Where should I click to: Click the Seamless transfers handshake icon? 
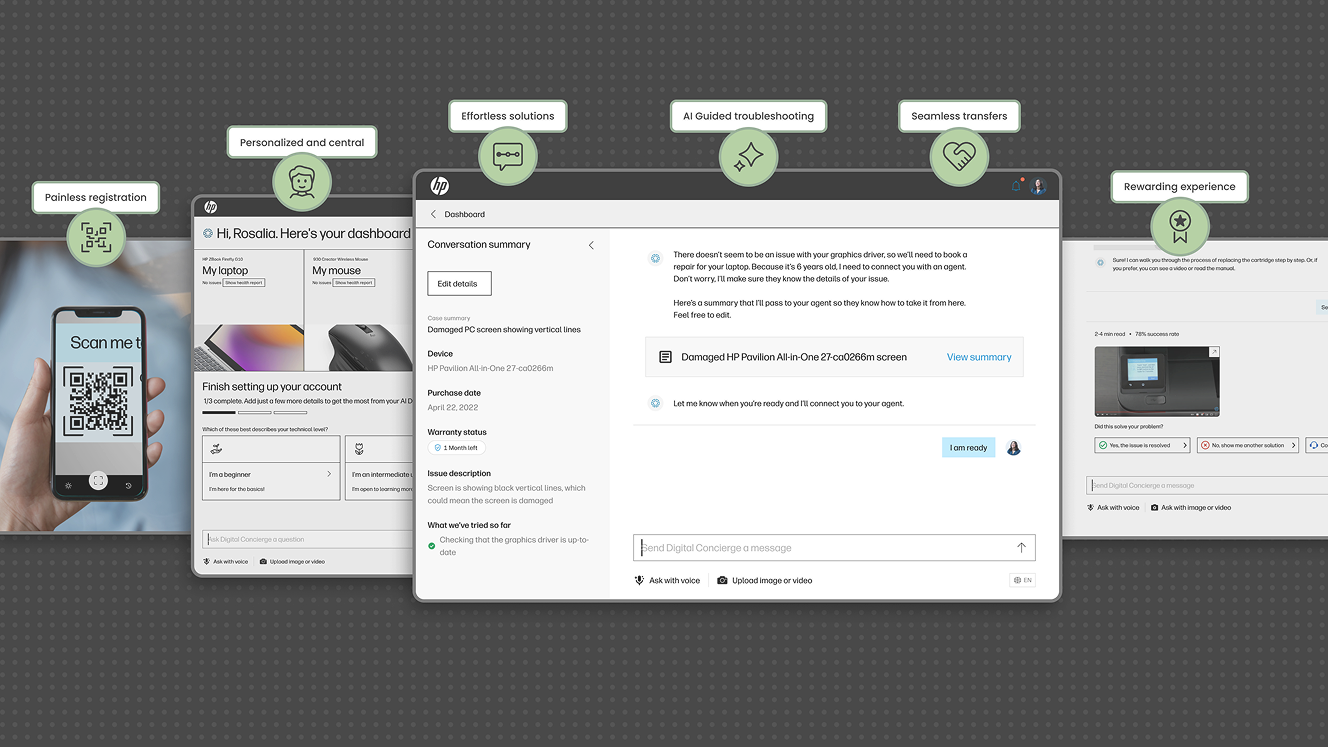pyautogui.click(x=959, y=157)
